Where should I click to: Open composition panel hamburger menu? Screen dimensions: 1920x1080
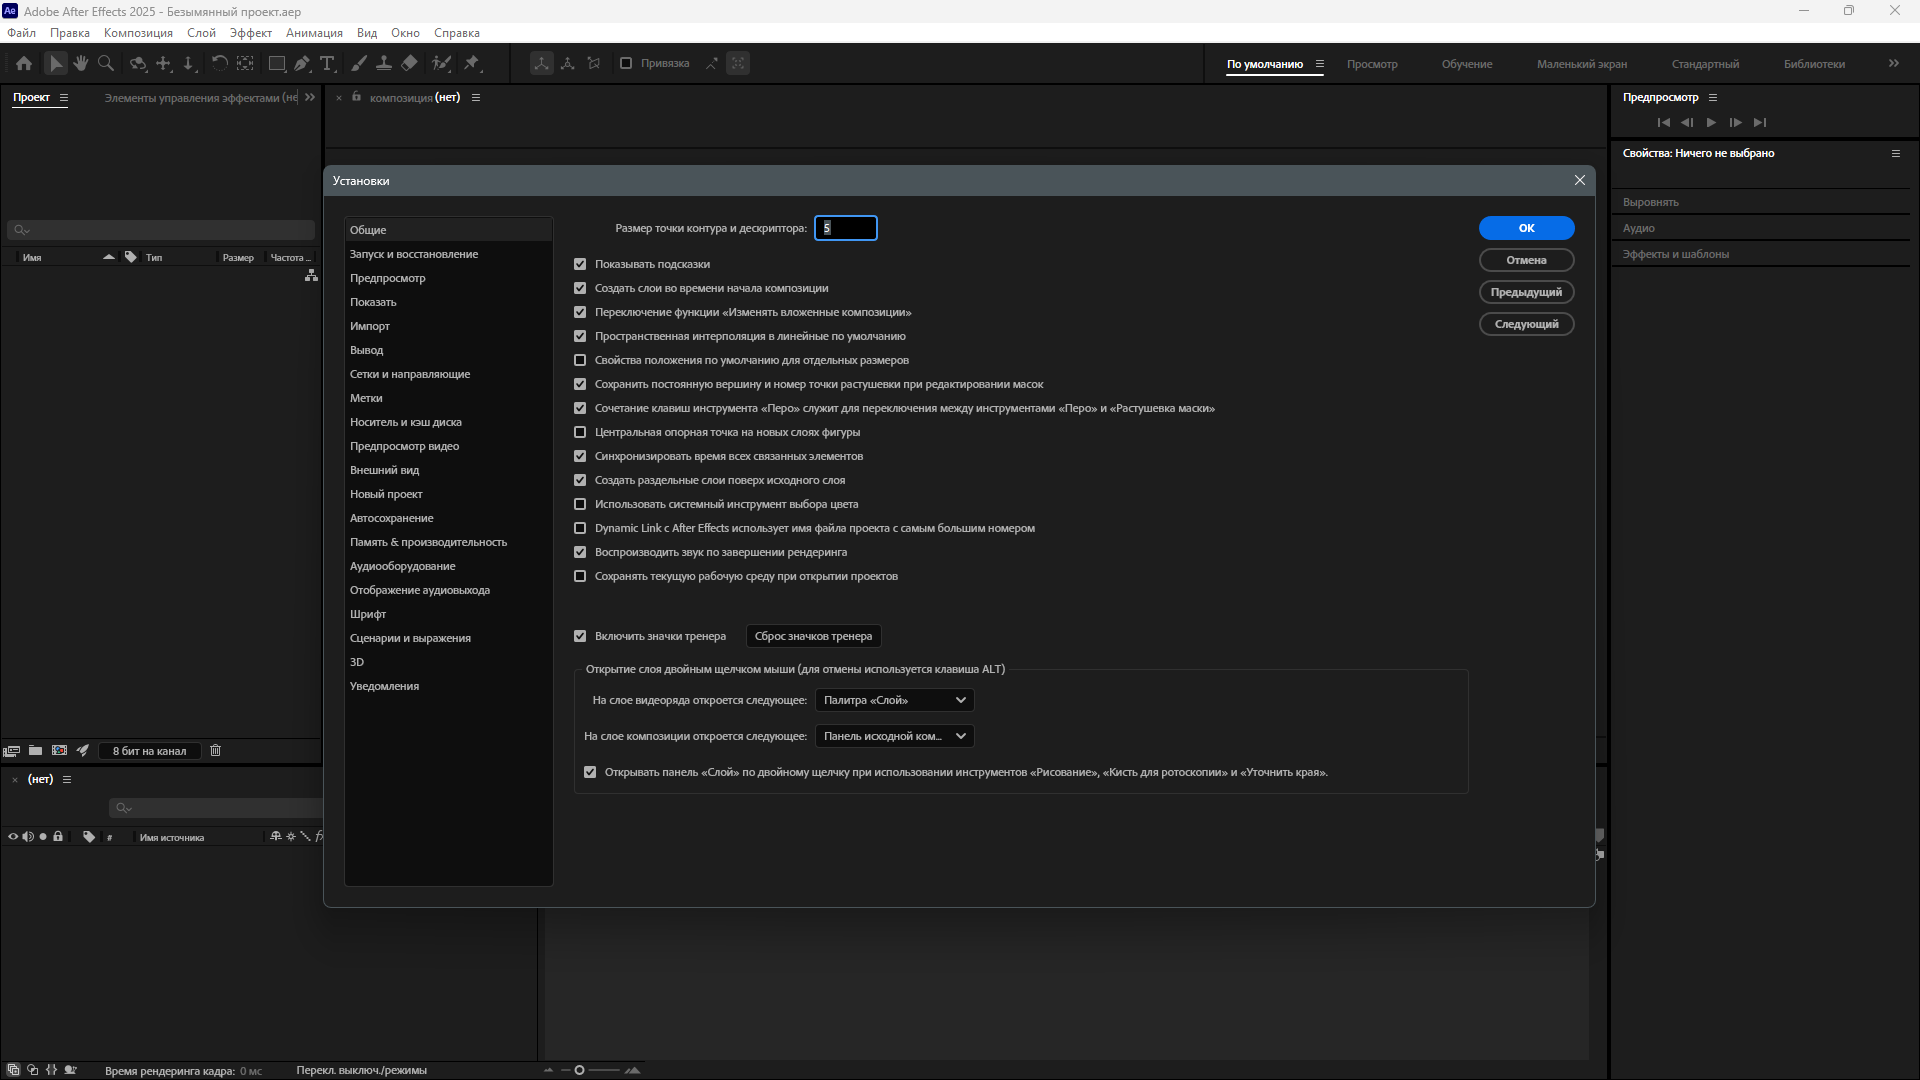476,98
